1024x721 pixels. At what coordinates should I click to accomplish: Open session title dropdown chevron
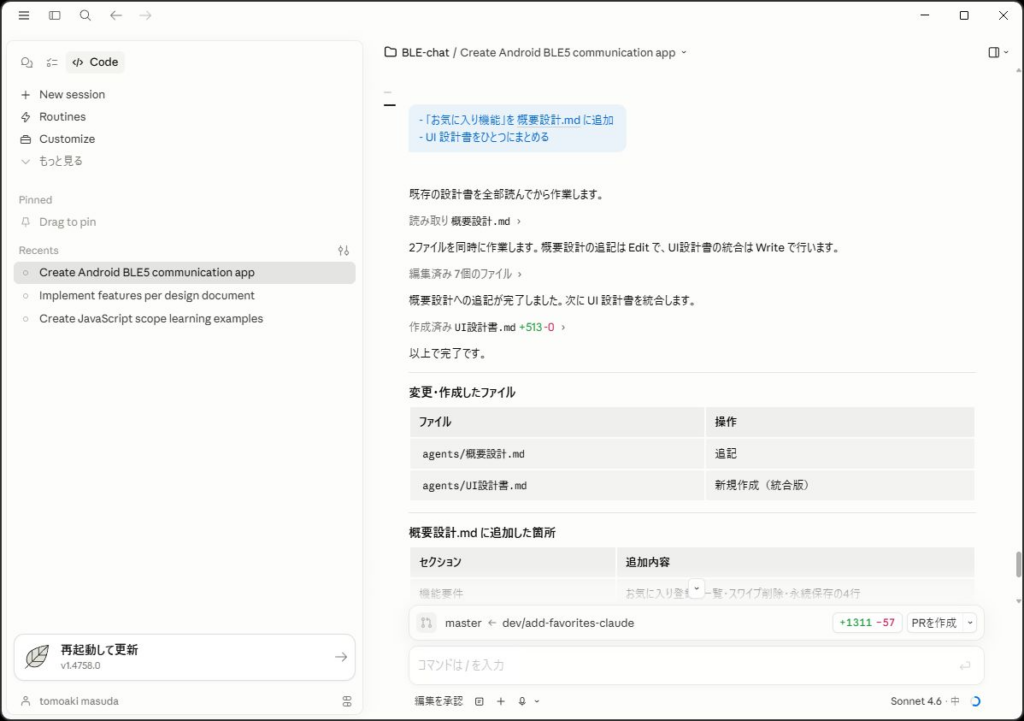click(x=684, y=52)
